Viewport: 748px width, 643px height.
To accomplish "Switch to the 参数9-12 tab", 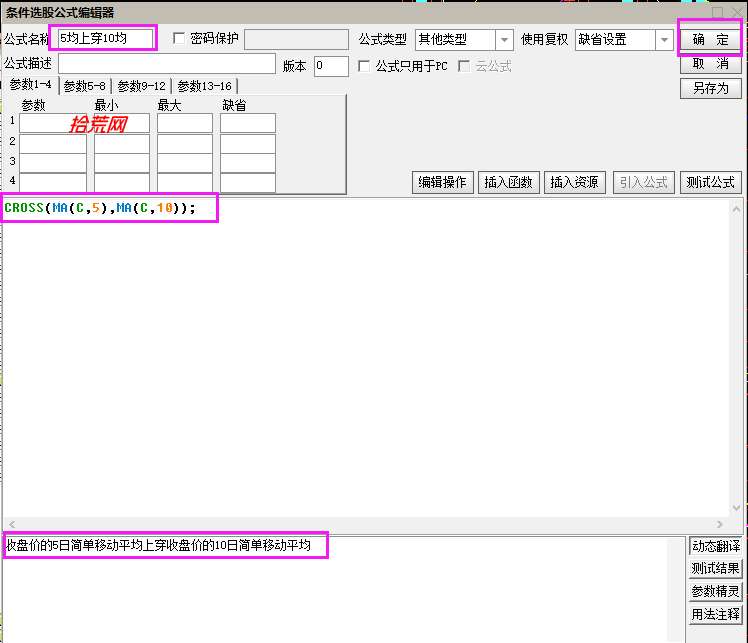I will (x=141, y=86).
